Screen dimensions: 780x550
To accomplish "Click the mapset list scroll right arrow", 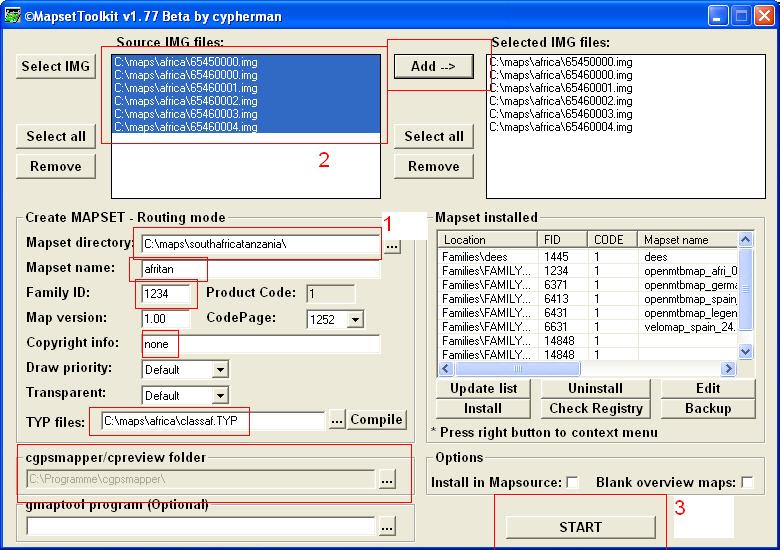I will (728, 368).
